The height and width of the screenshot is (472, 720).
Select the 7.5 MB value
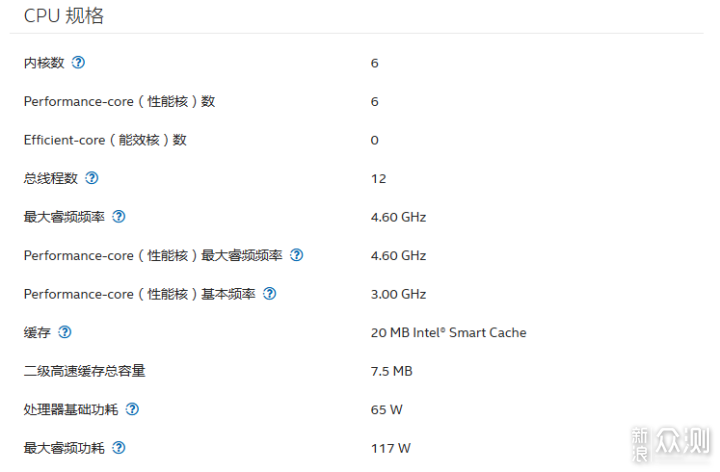click(391, 371)
